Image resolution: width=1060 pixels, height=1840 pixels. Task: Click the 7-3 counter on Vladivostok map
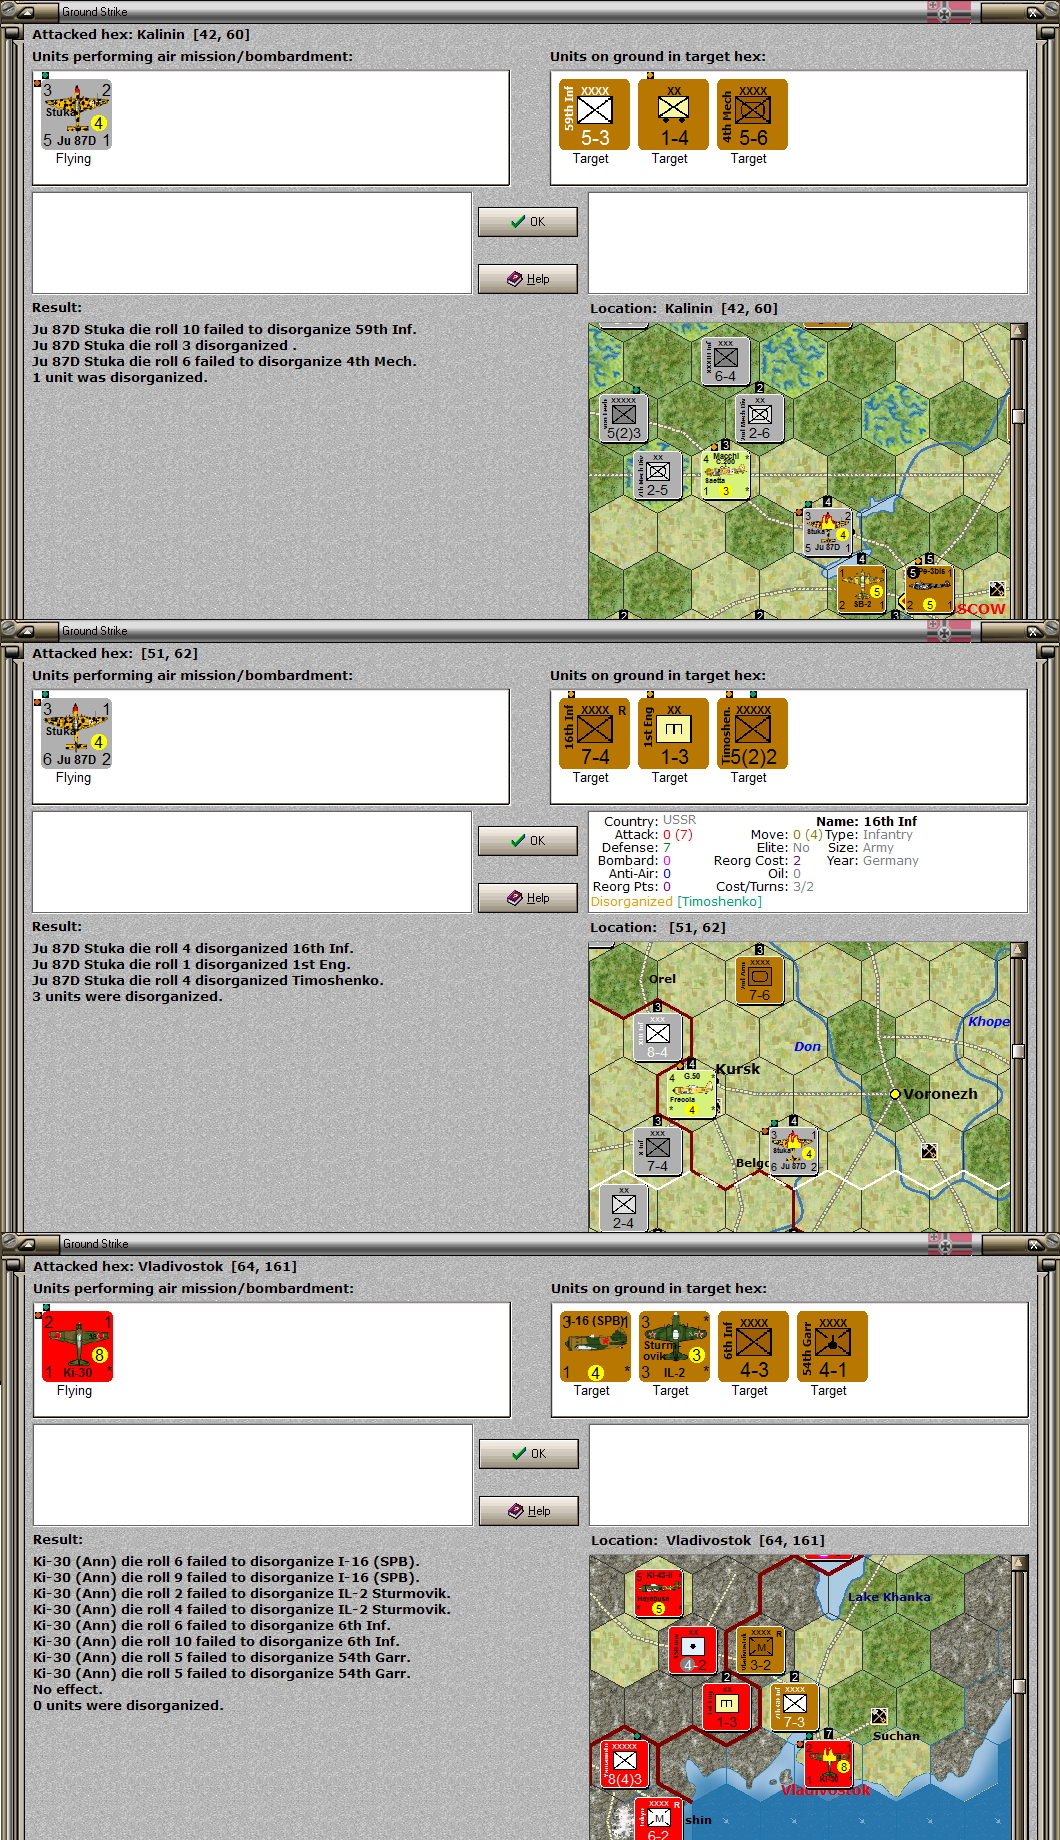click(794, 1708)
